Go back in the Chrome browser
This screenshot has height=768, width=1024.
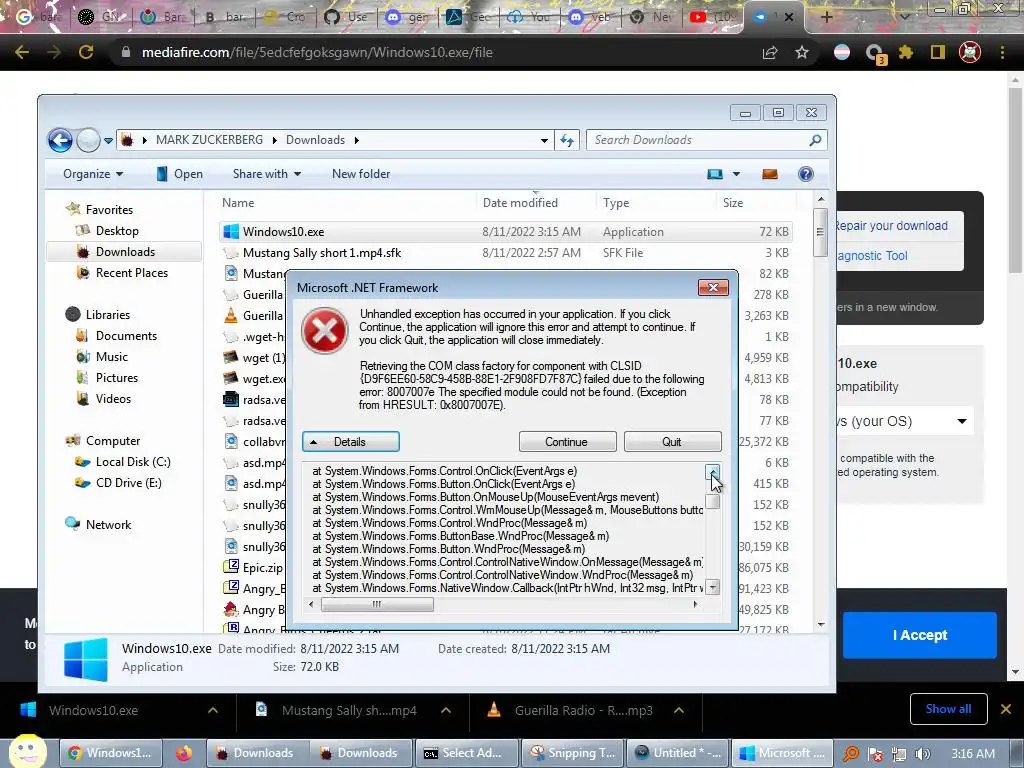[22, 52]
